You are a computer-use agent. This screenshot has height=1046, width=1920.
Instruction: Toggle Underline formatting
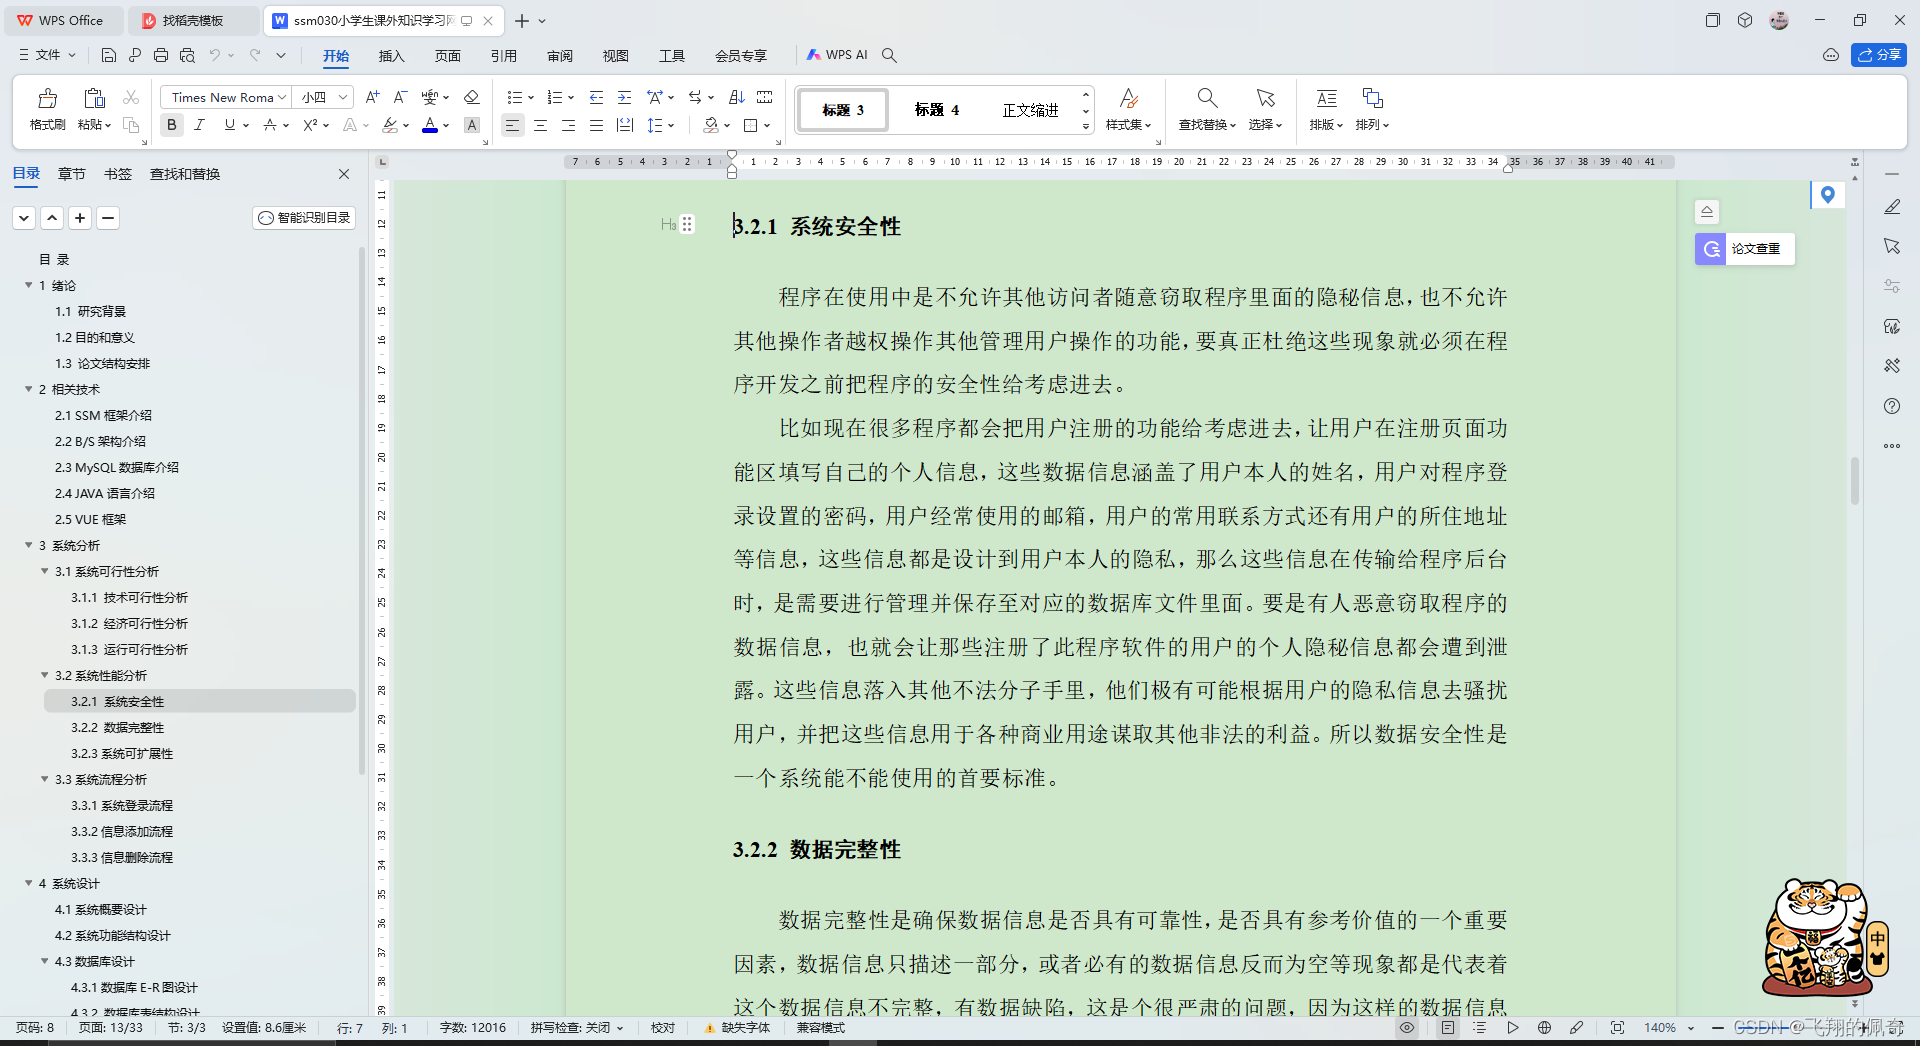tap(230, 125)
